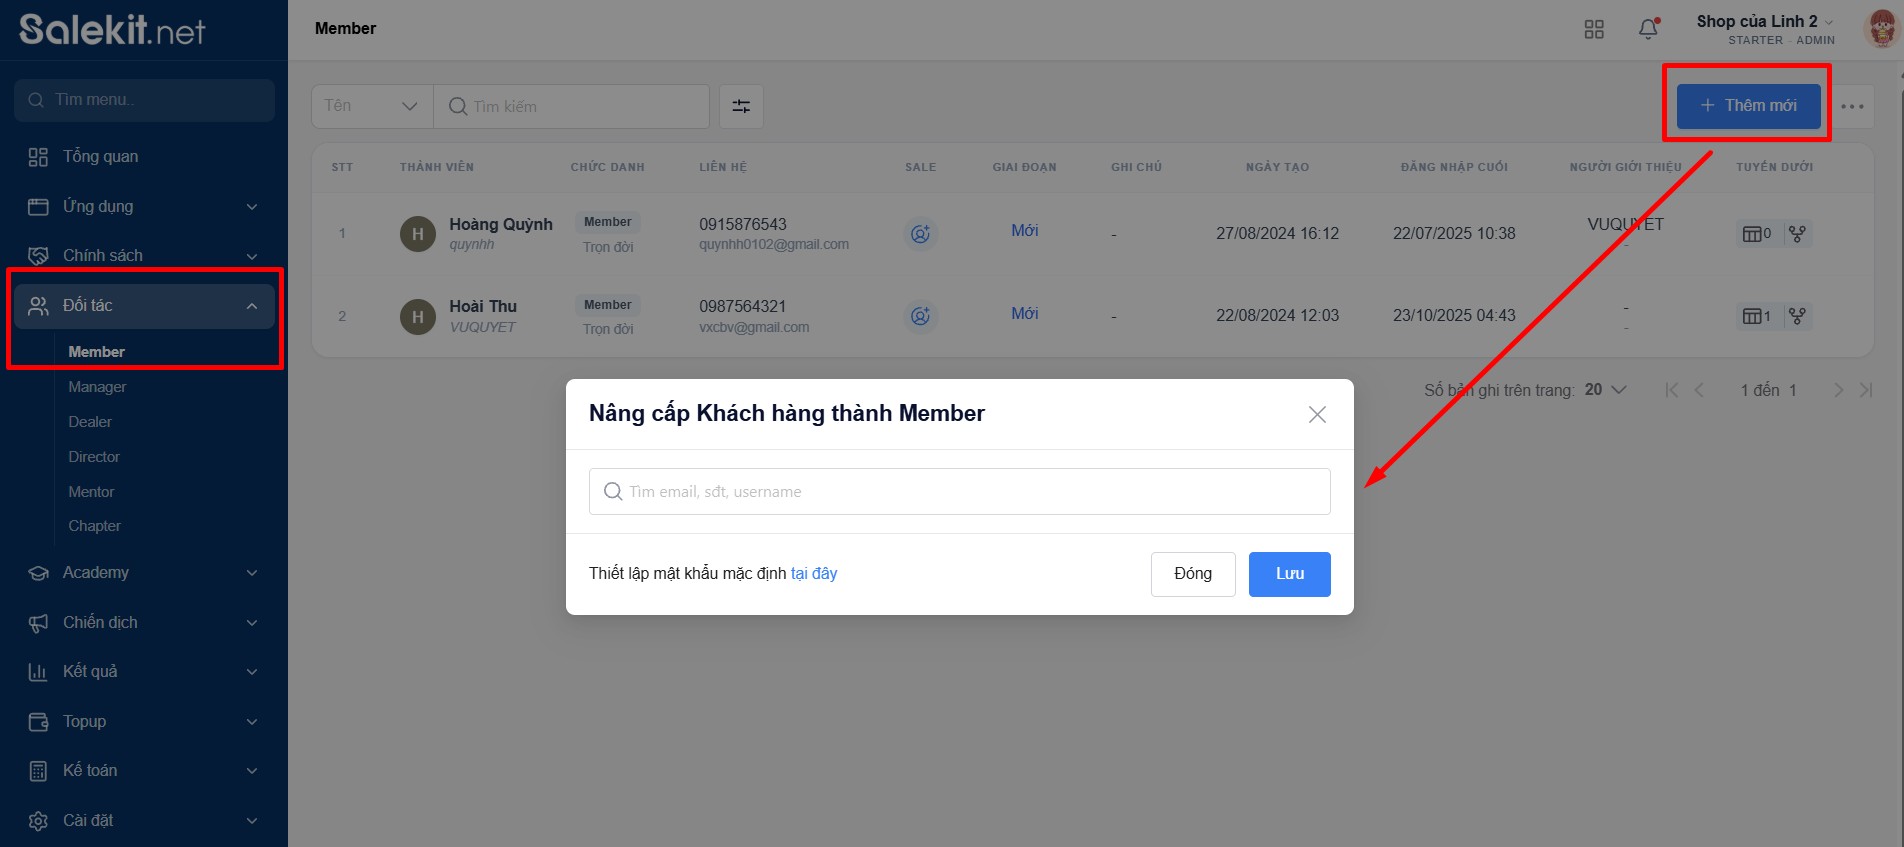Click the notification bell icon
Screen dimensions: 1904x847
pos(1648,29)
